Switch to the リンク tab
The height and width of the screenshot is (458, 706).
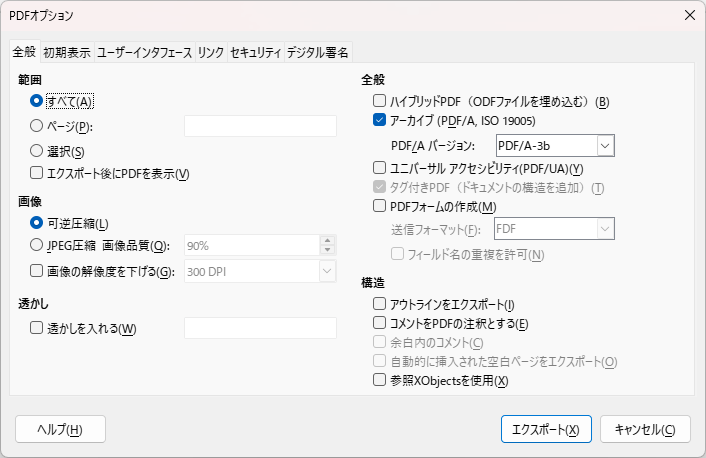click(211, 53)
